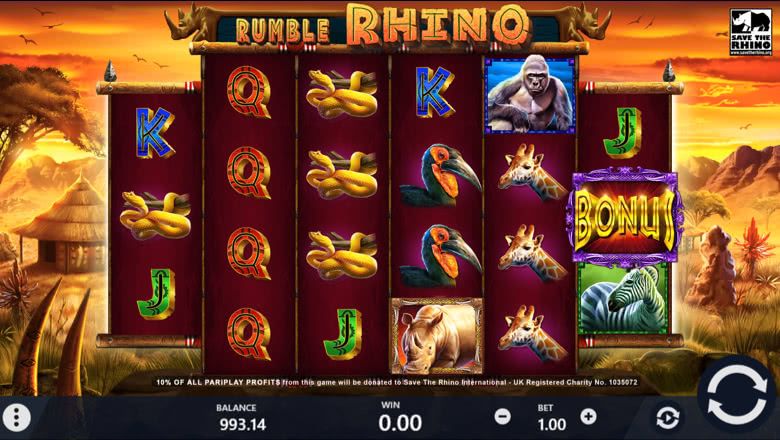Click the top giraffe symbol
Screen dimensions: 780x440
click(x=532, y=172)
